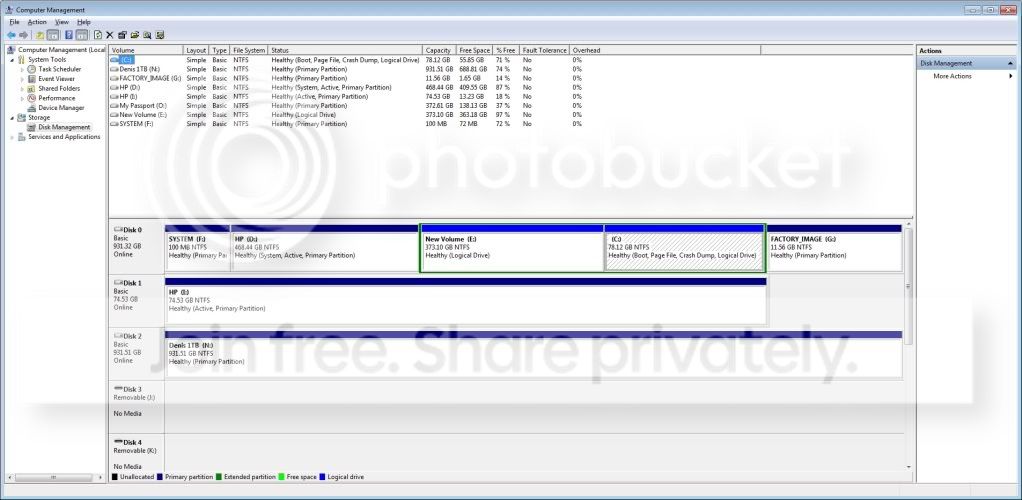1022x500 pixels.
Task: Click the Delete X toolbar icon
Action: click(x=110, y=35)
